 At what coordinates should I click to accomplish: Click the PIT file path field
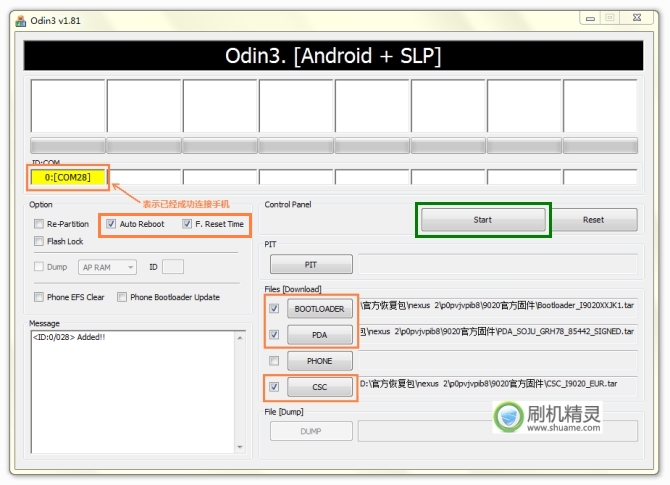coord(498,264)
